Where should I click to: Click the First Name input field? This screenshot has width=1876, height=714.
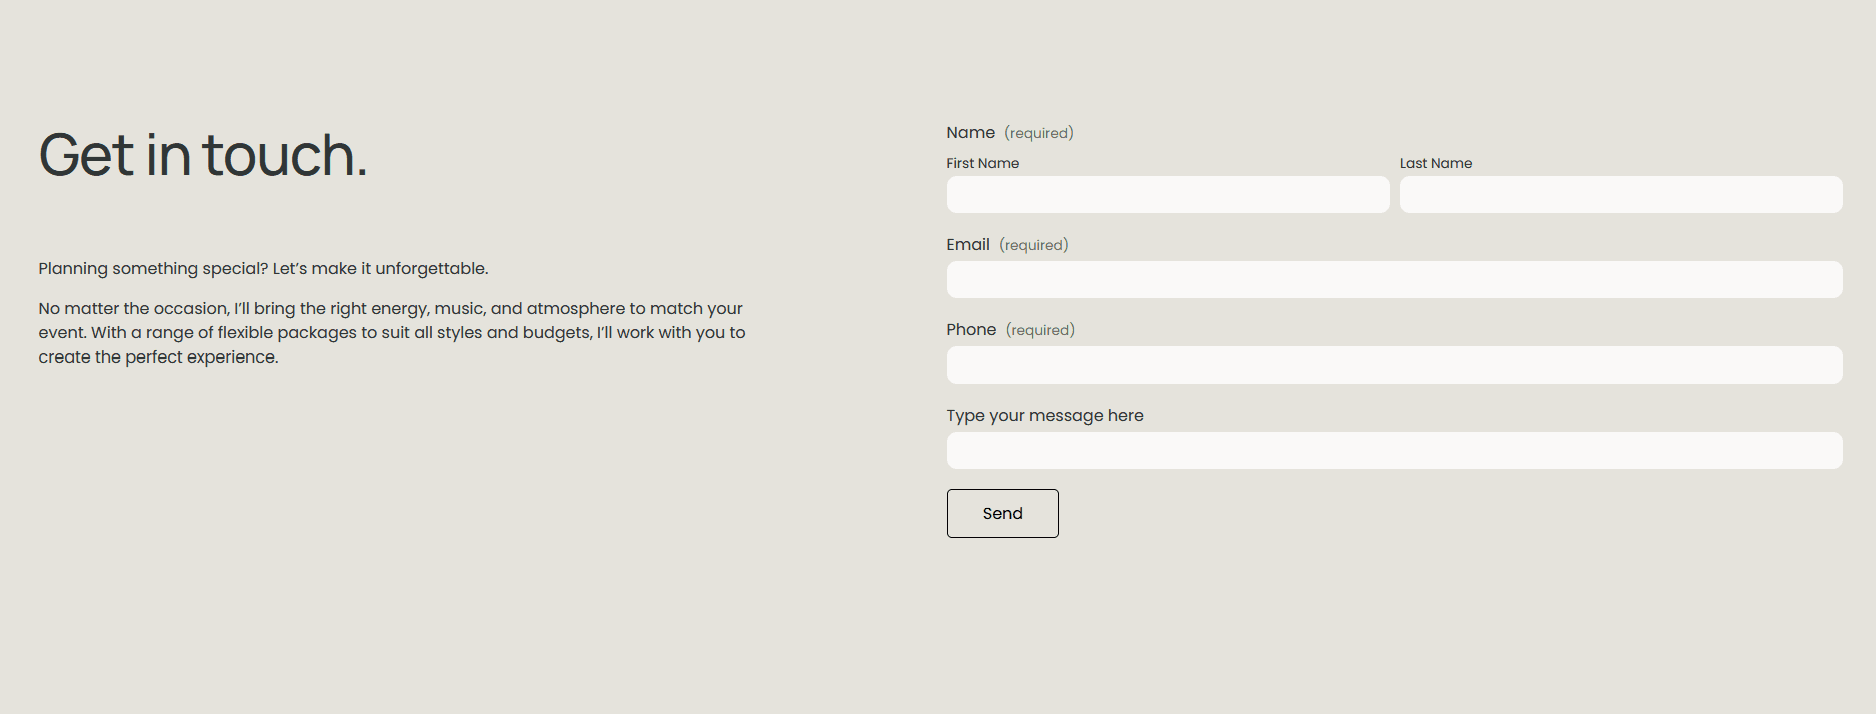click(x=1167, y=194)
